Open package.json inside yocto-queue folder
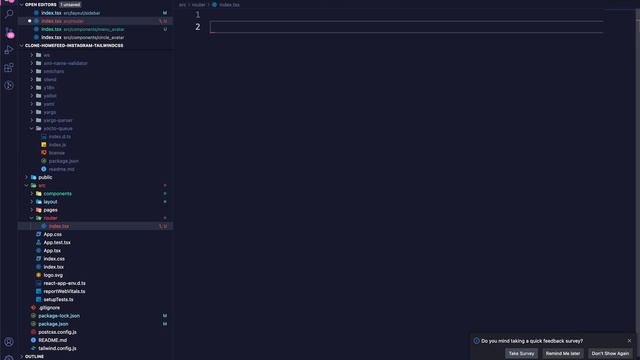The image size is (640, 360). click(x=64, y=161)
